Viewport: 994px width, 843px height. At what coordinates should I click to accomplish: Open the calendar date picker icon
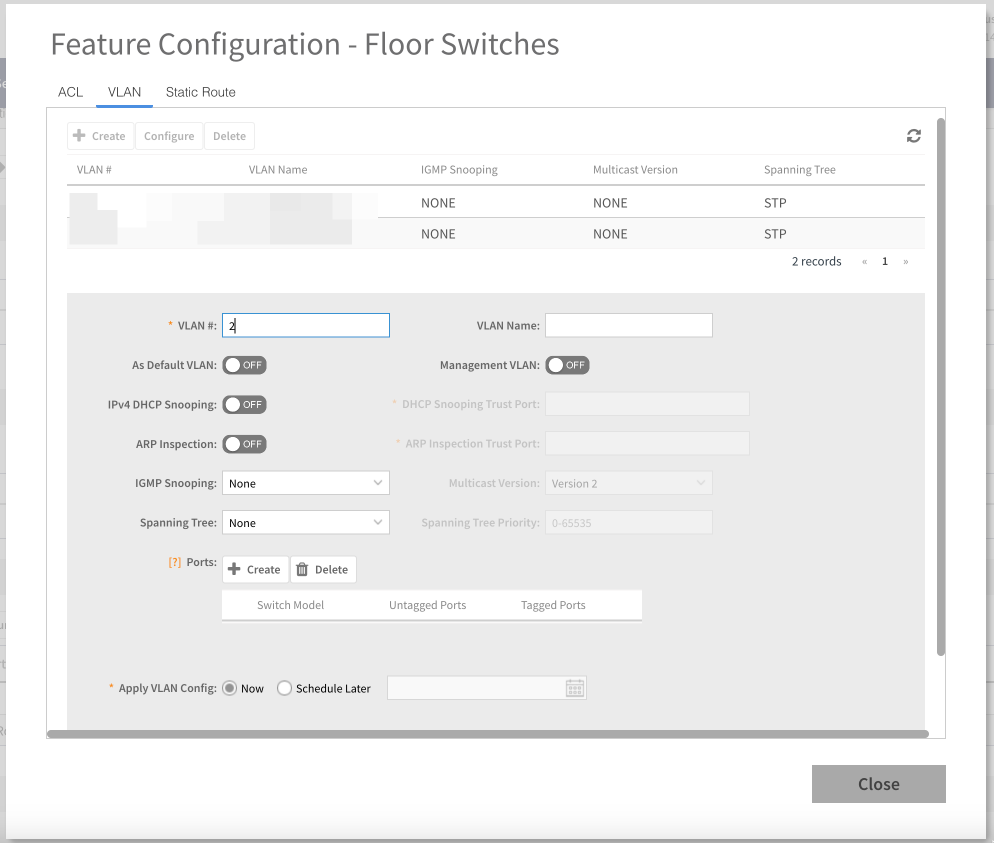[x=575, y=688]
